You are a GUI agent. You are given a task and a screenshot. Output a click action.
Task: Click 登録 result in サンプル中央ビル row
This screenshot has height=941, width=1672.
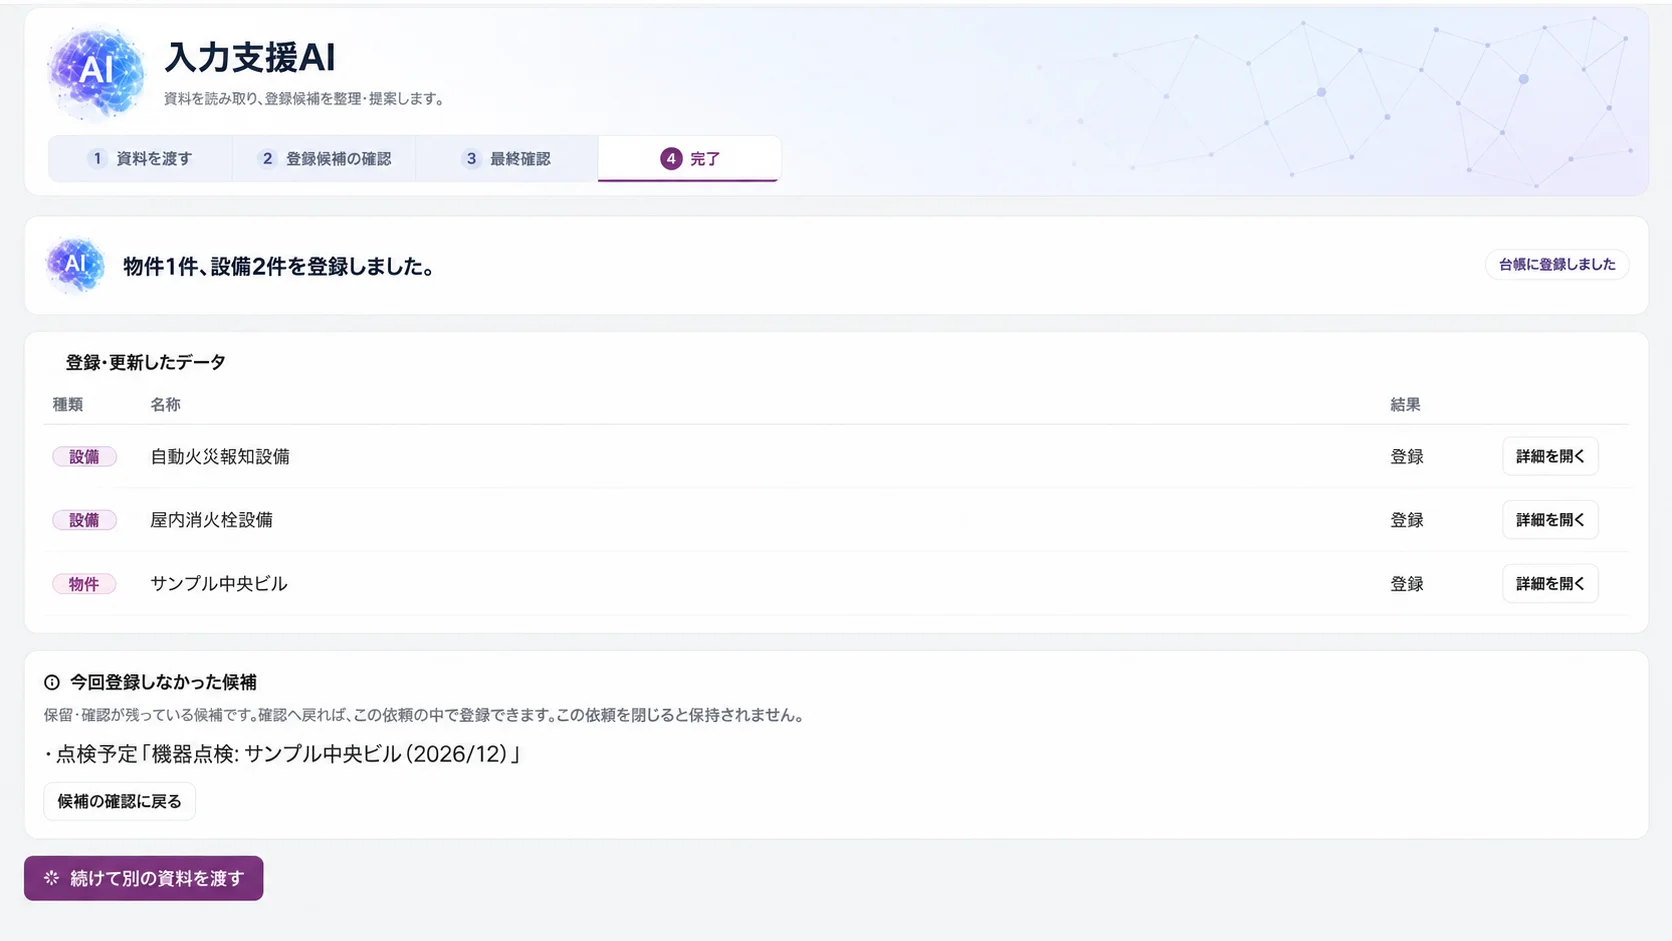[1407, 584]
